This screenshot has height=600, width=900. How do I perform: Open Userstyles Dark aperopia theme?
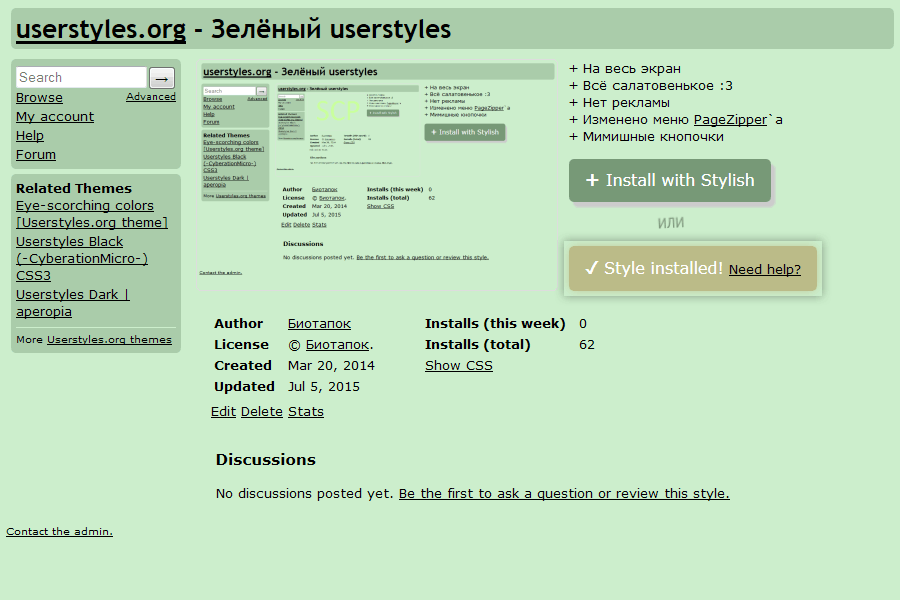[x=72, y=303]
